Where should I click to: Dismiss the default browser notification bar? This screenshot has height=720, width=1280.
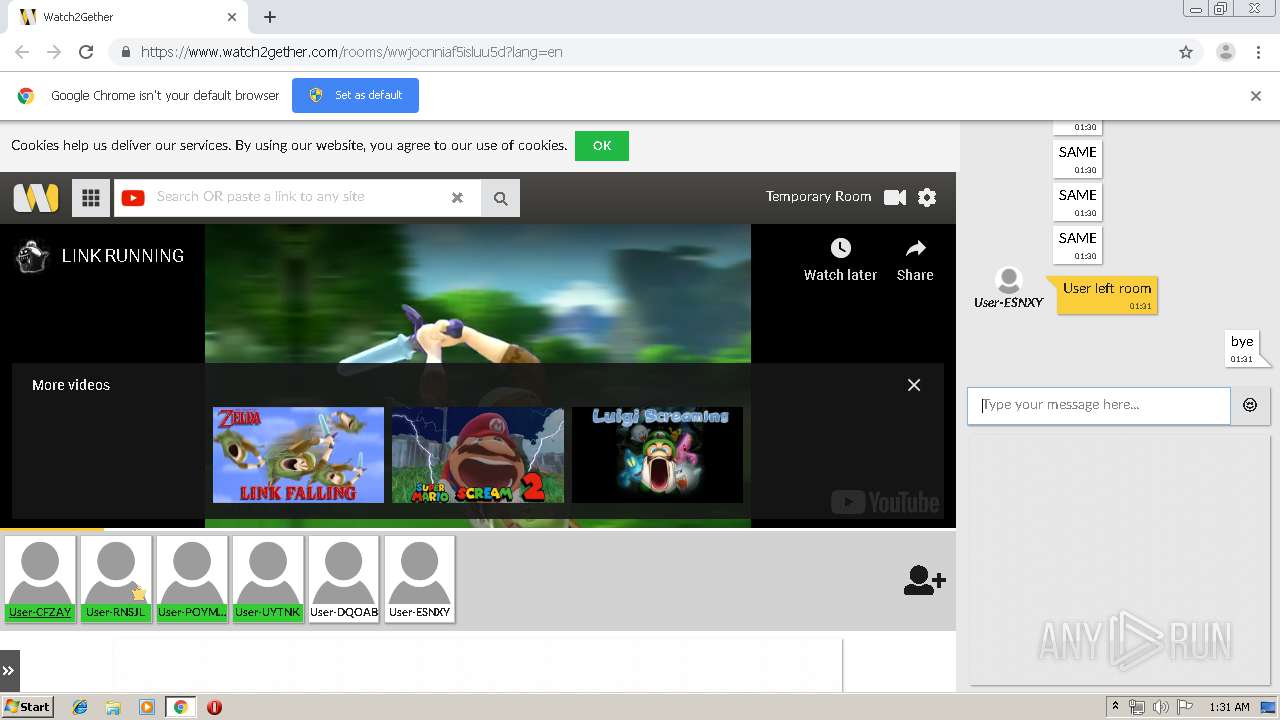pyautogui.click(x=1256, y=96)
